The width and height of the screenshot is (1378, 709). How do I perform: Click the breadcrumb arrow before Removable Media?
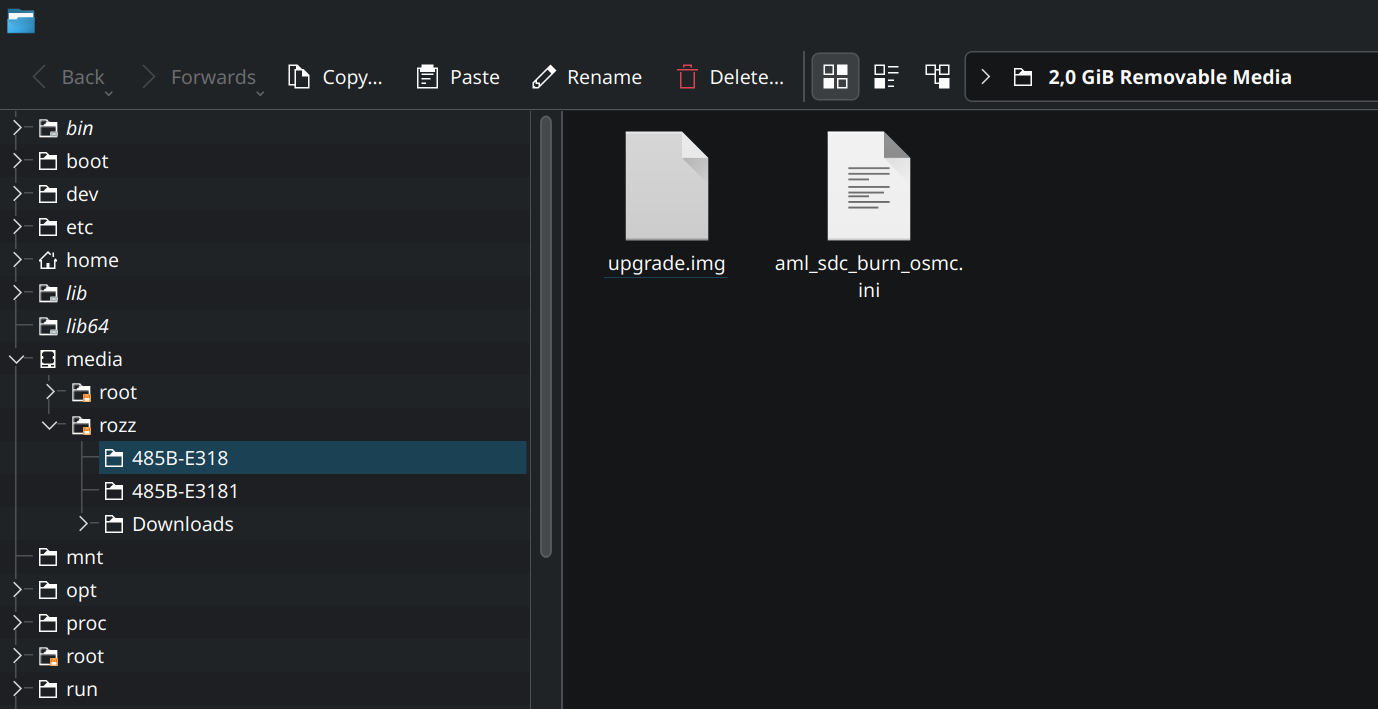coord(985,77)
